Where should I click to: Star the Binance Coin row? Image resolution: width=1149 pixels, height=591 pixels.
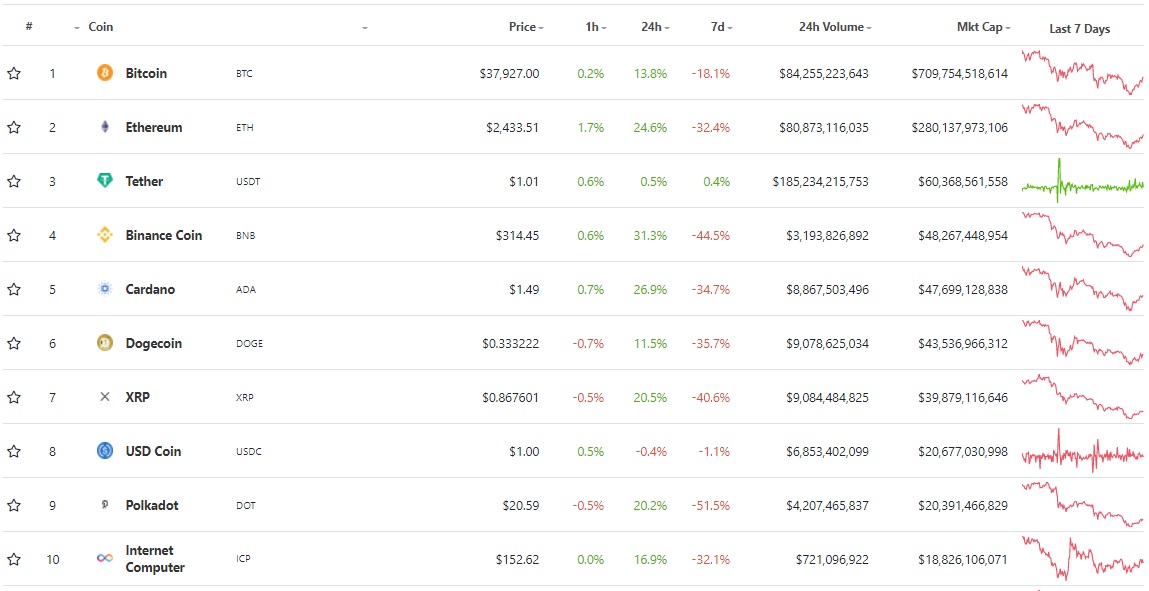14,235
